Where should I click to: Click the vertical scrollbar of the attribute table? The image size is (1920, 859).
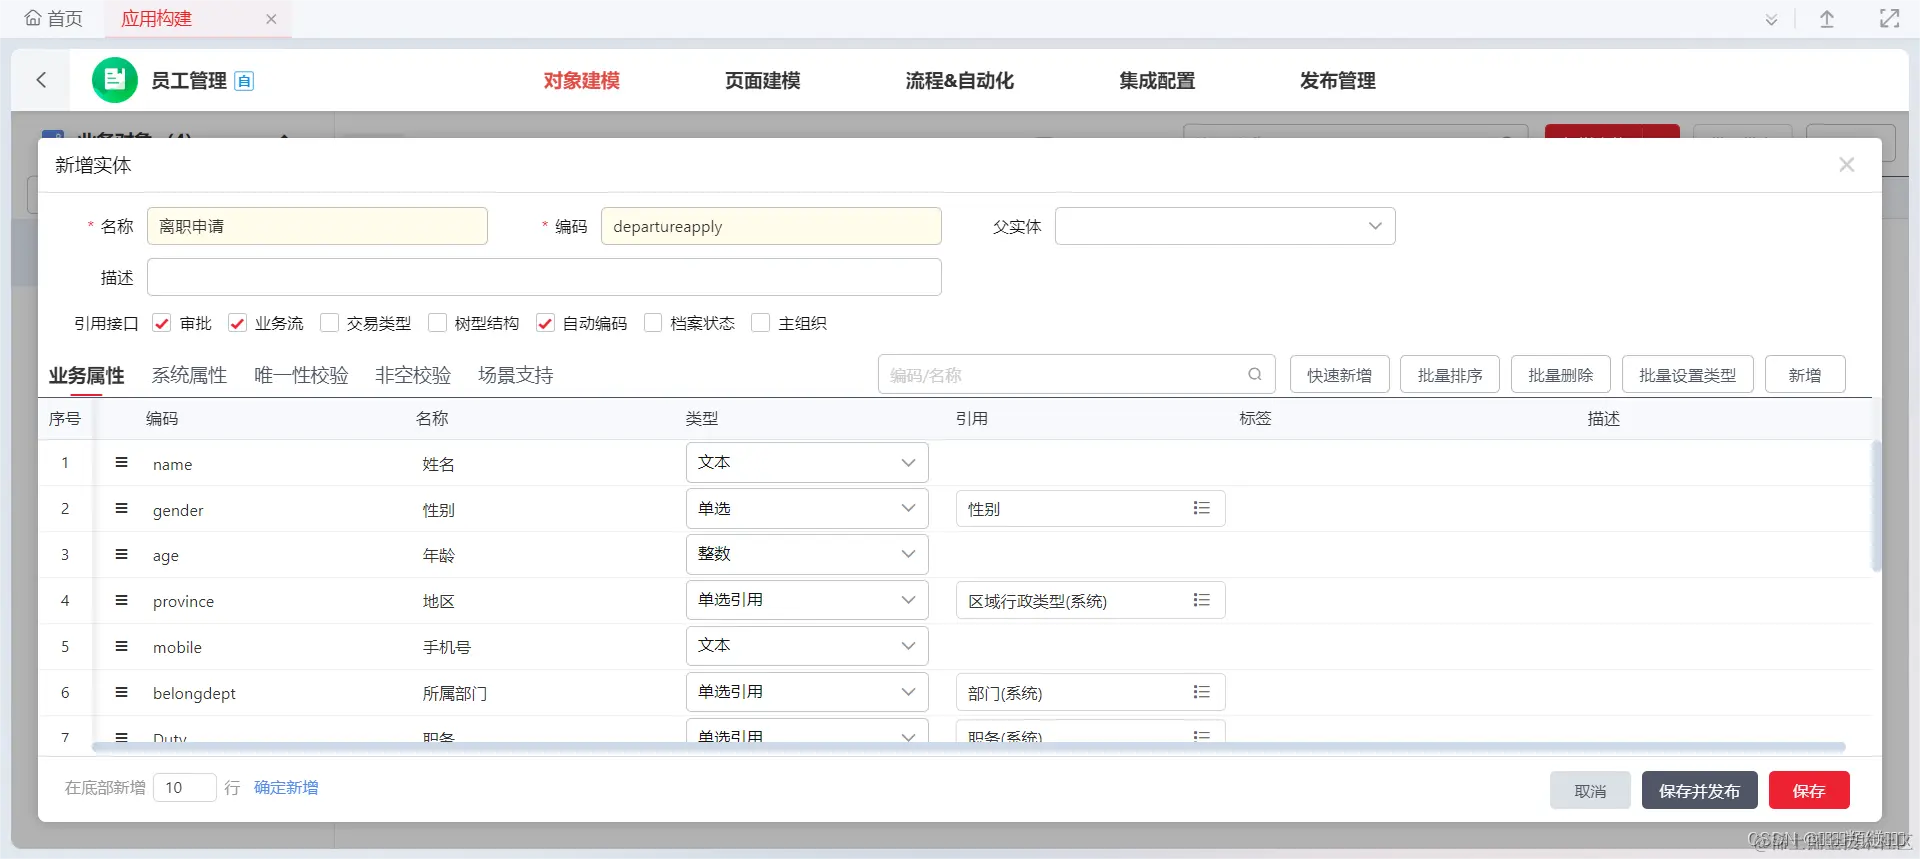pyautogui.click(x=1876, y=506)
